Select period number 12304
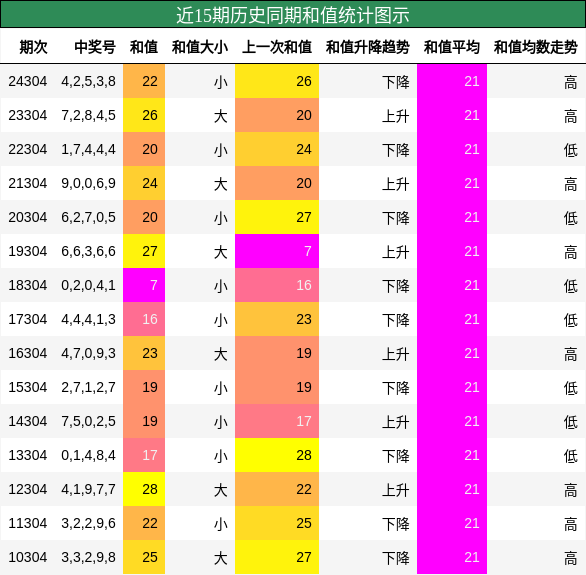The width and height of the screenshot is (586, 575). click(28, 489)
